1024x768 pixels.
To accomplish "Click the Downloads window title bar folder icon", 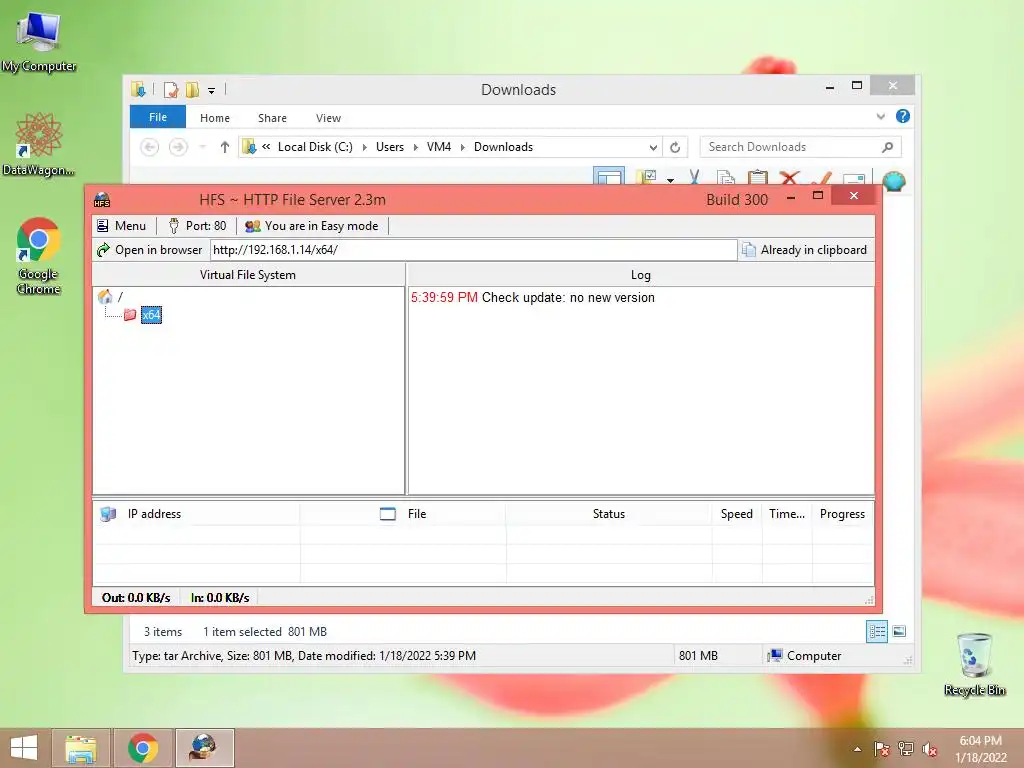I will pyautogui.click(x=138, y=89).
